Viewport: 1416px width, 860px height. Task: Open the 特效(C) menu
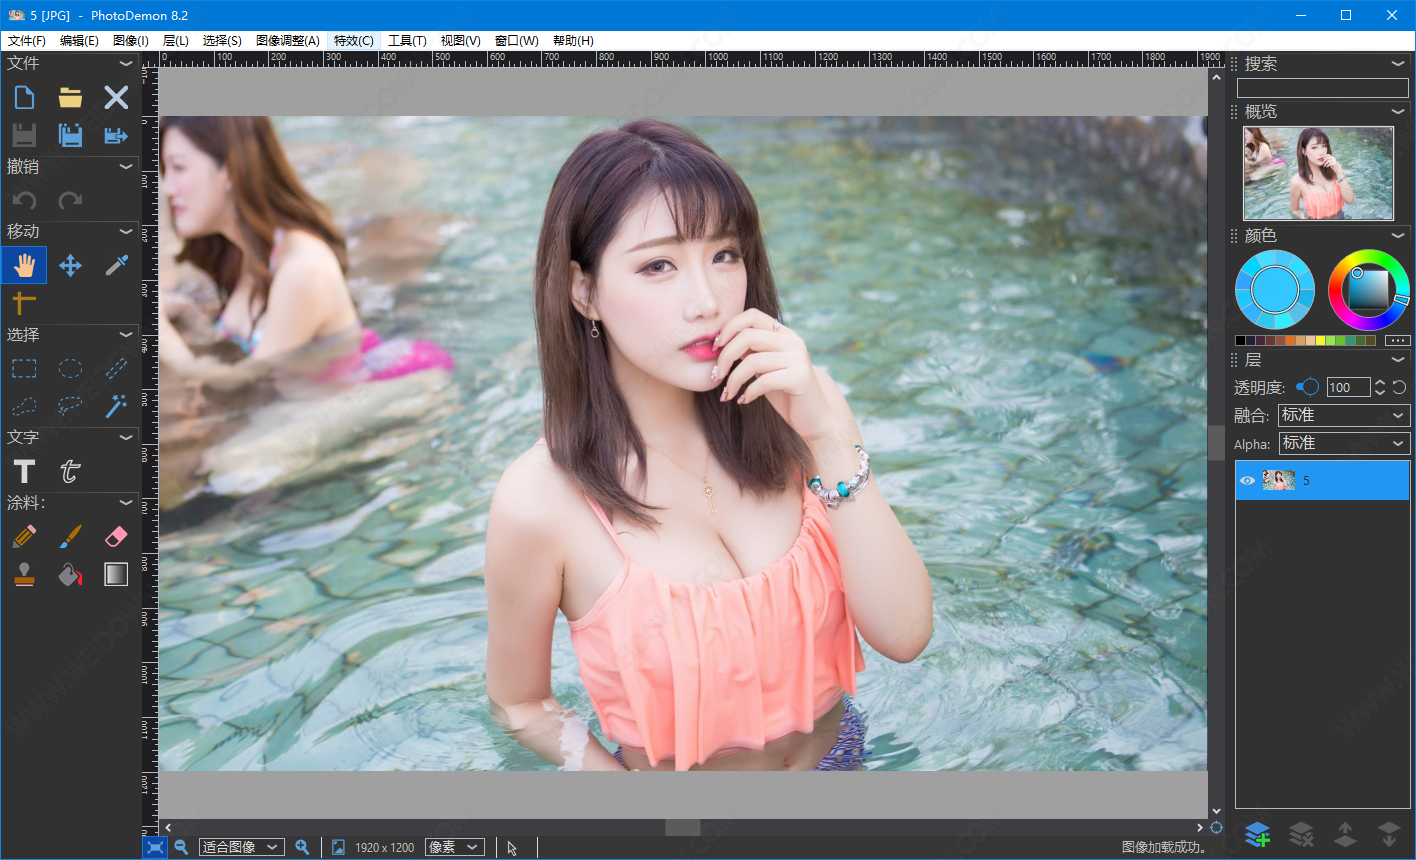[353, 41]
